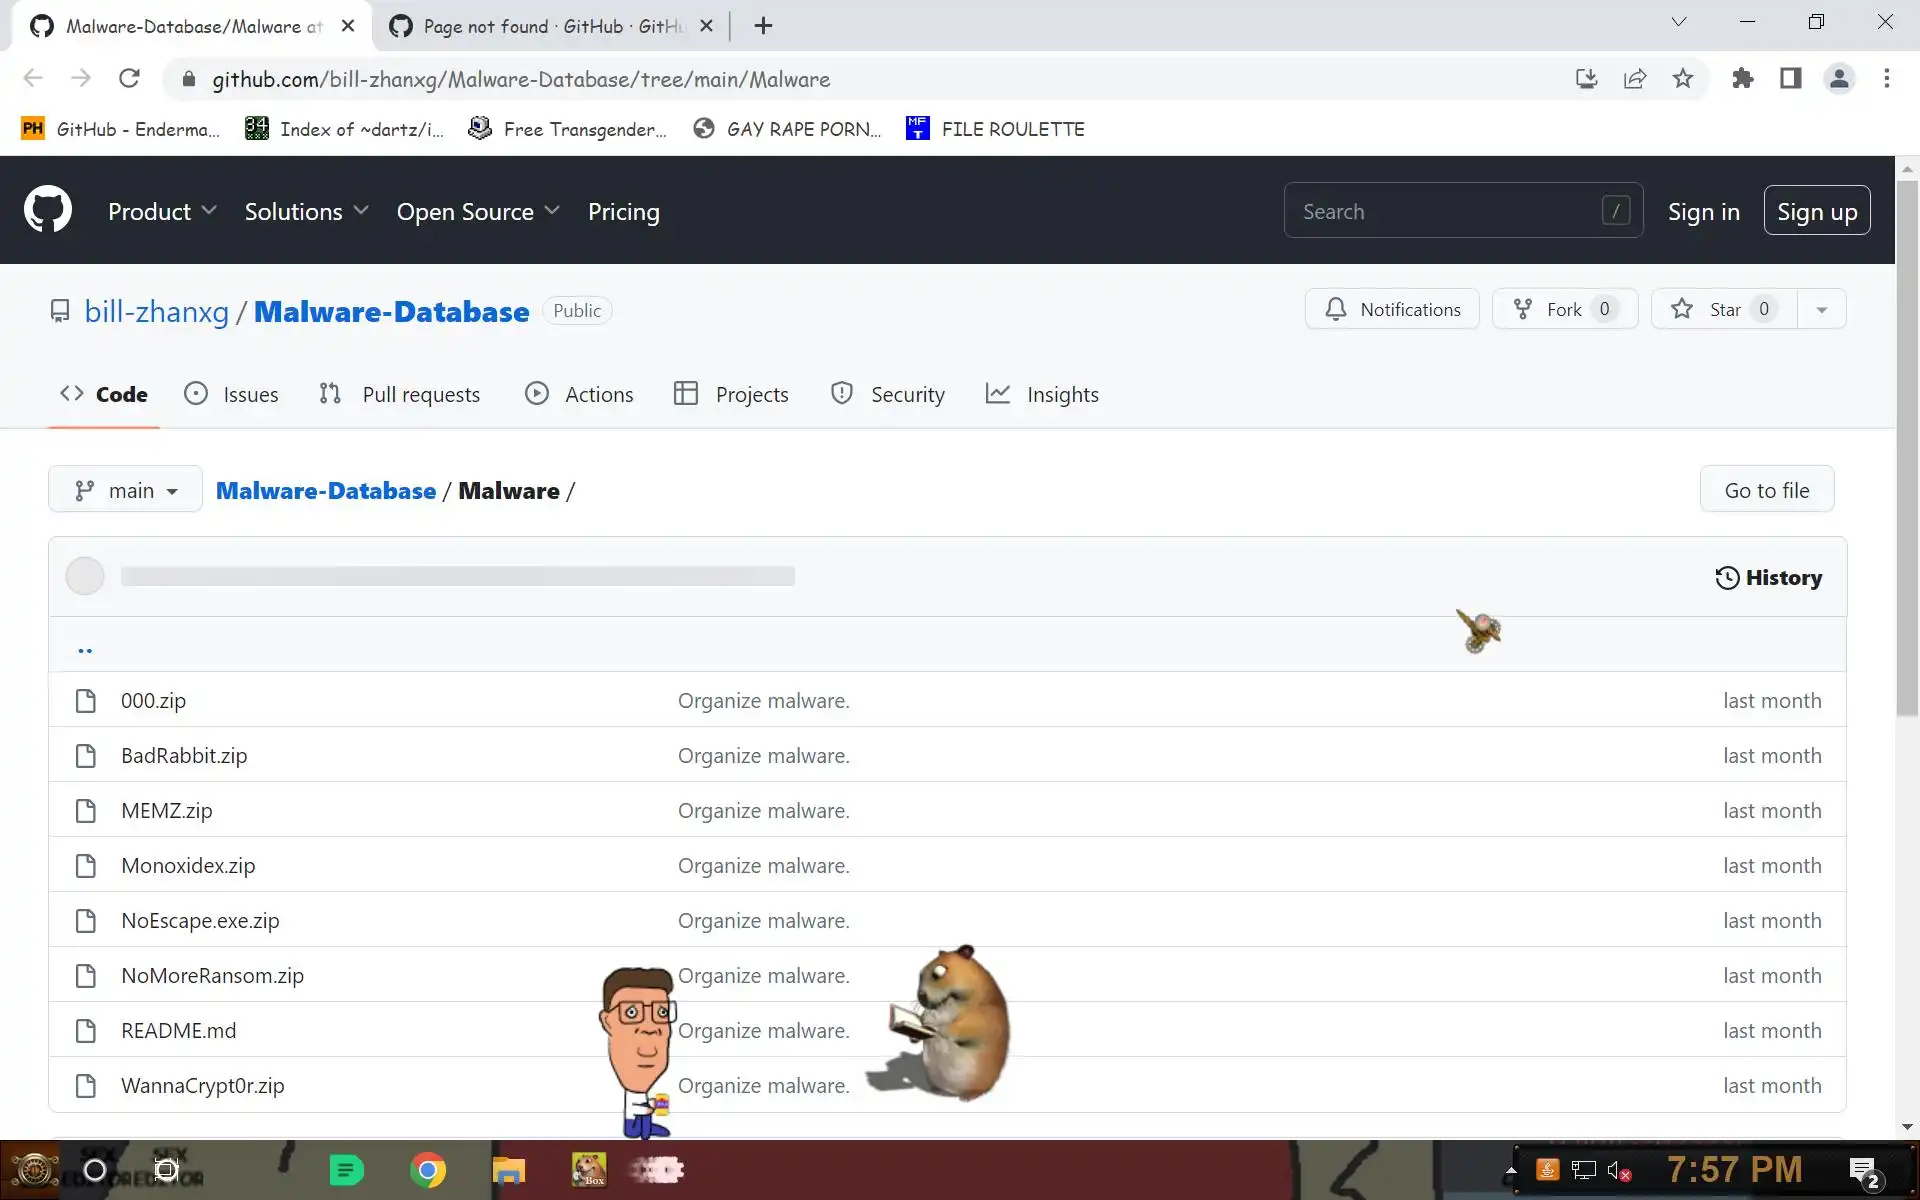
Task: Open the side panel icon in Chrome
Action: [x=1790, y=79]
